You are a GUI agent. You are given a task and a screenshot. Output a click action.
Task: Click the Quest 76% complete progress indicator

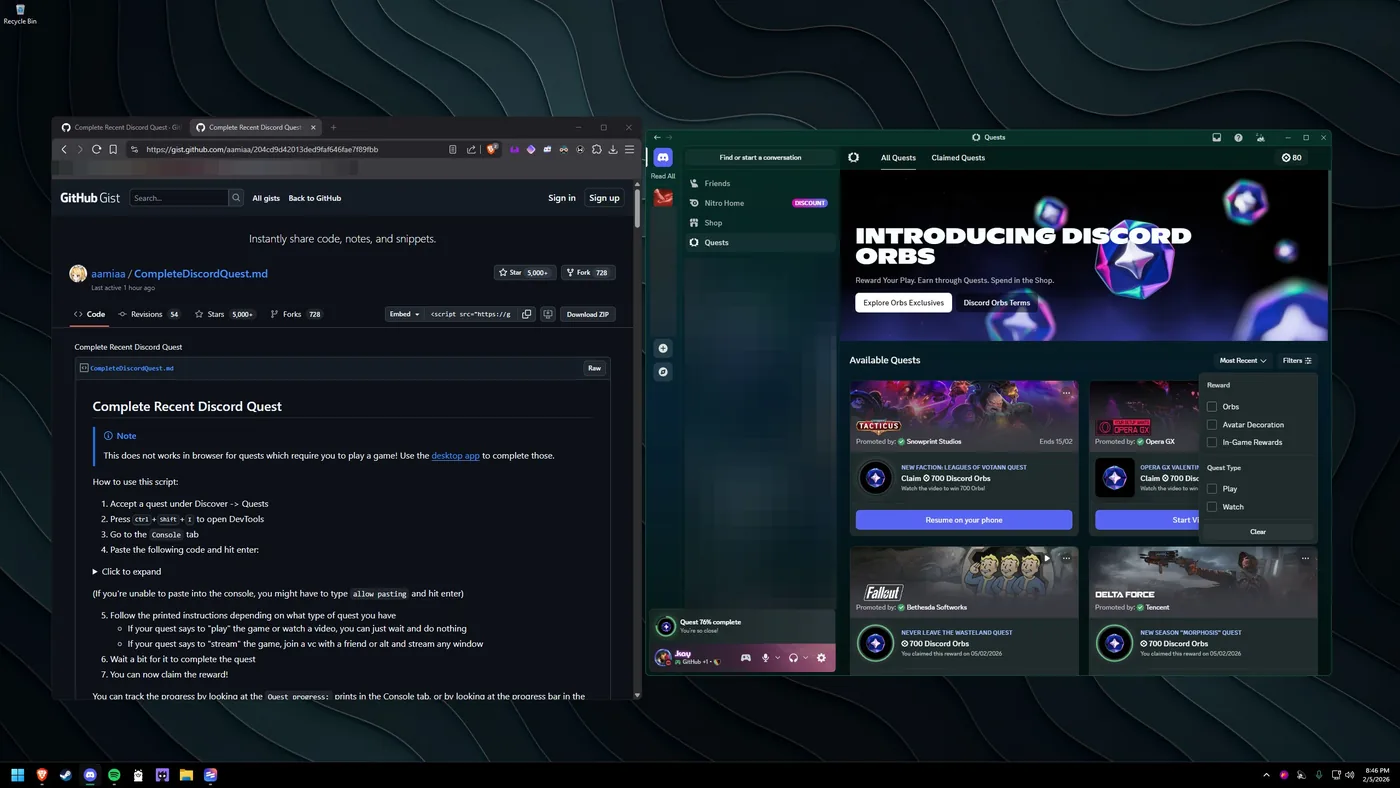click(741, 626)
